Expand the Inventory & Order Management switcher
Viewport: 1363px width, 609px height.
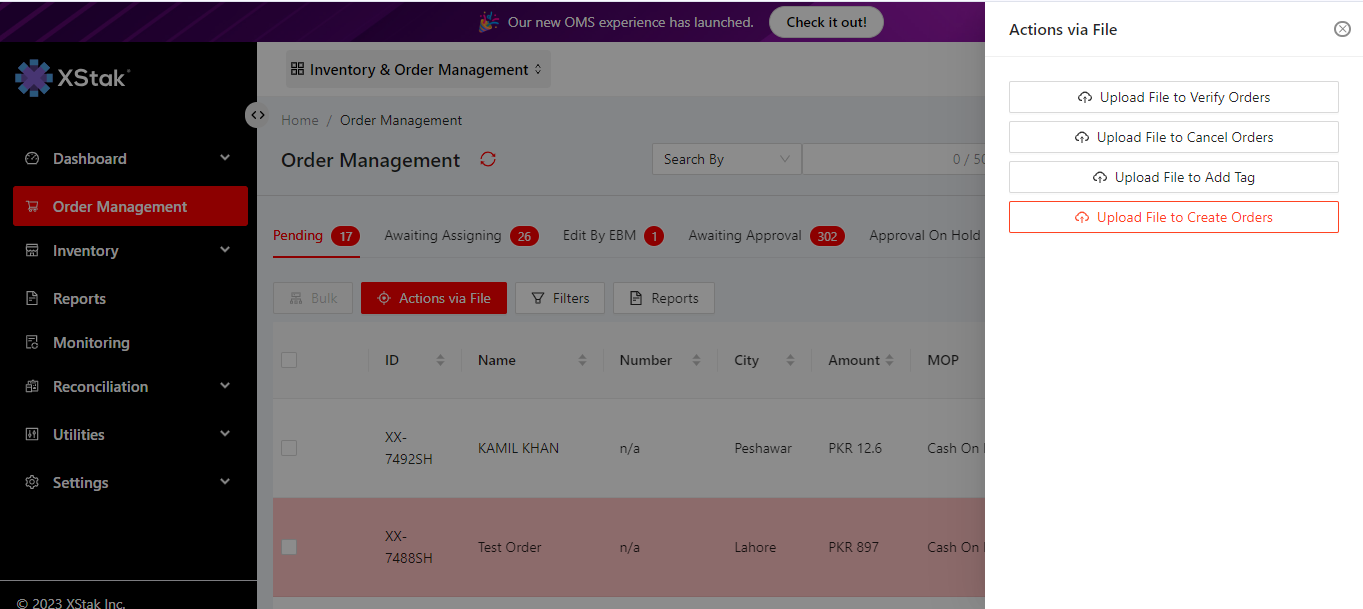tap(417, 70)
